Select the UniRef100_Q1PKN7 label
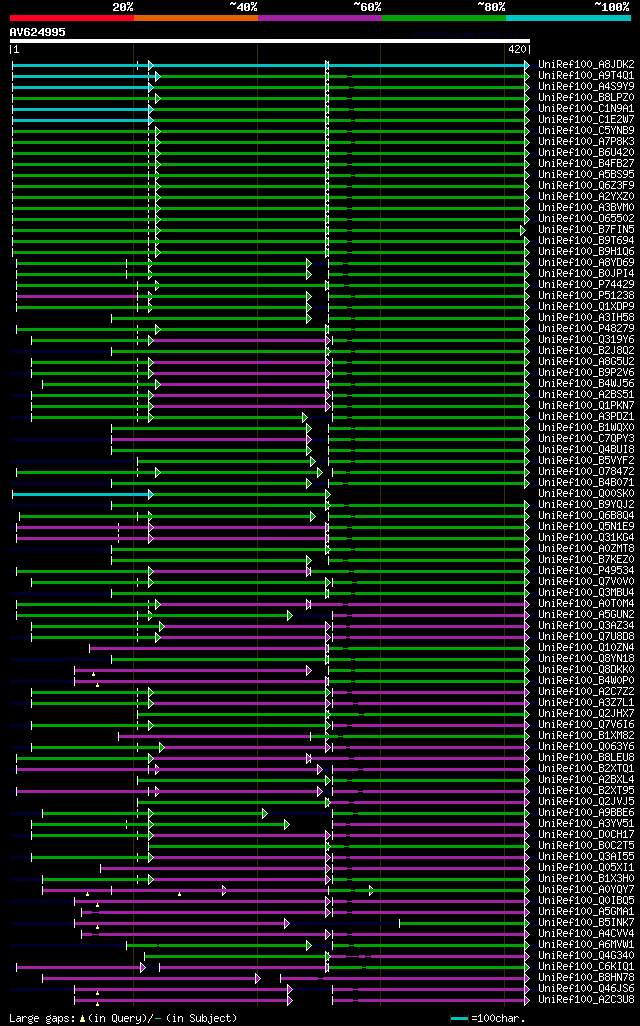The width and height of the screenshot is (640, 1026). click(586, 406)
